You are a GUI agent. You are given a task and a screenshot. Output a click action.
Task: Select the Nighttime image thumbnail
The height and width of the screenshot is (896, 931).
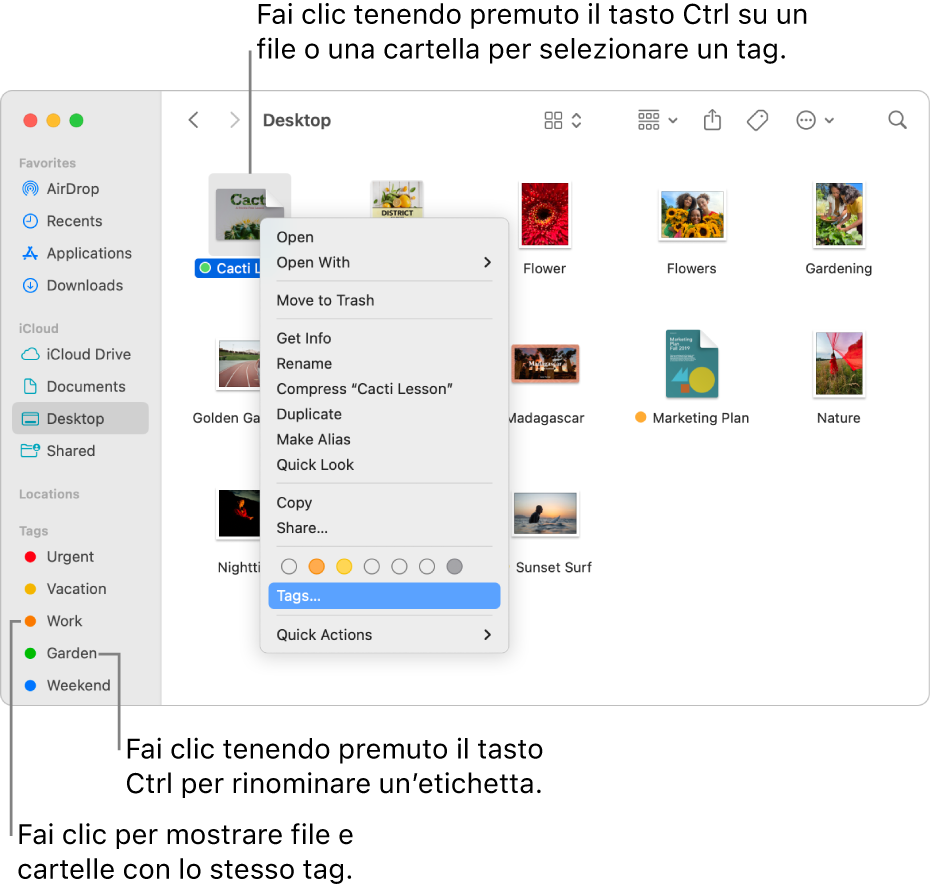pos(239,513)
